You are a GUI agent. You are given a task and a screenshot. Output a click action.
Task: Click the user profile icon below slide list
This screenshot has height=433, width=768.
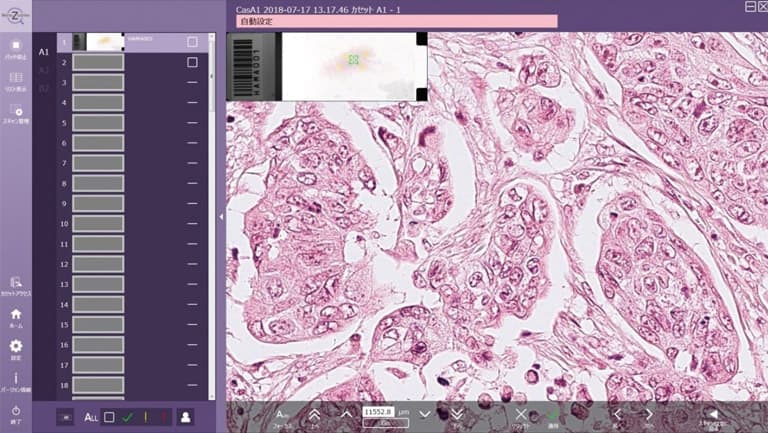[185, 417]
